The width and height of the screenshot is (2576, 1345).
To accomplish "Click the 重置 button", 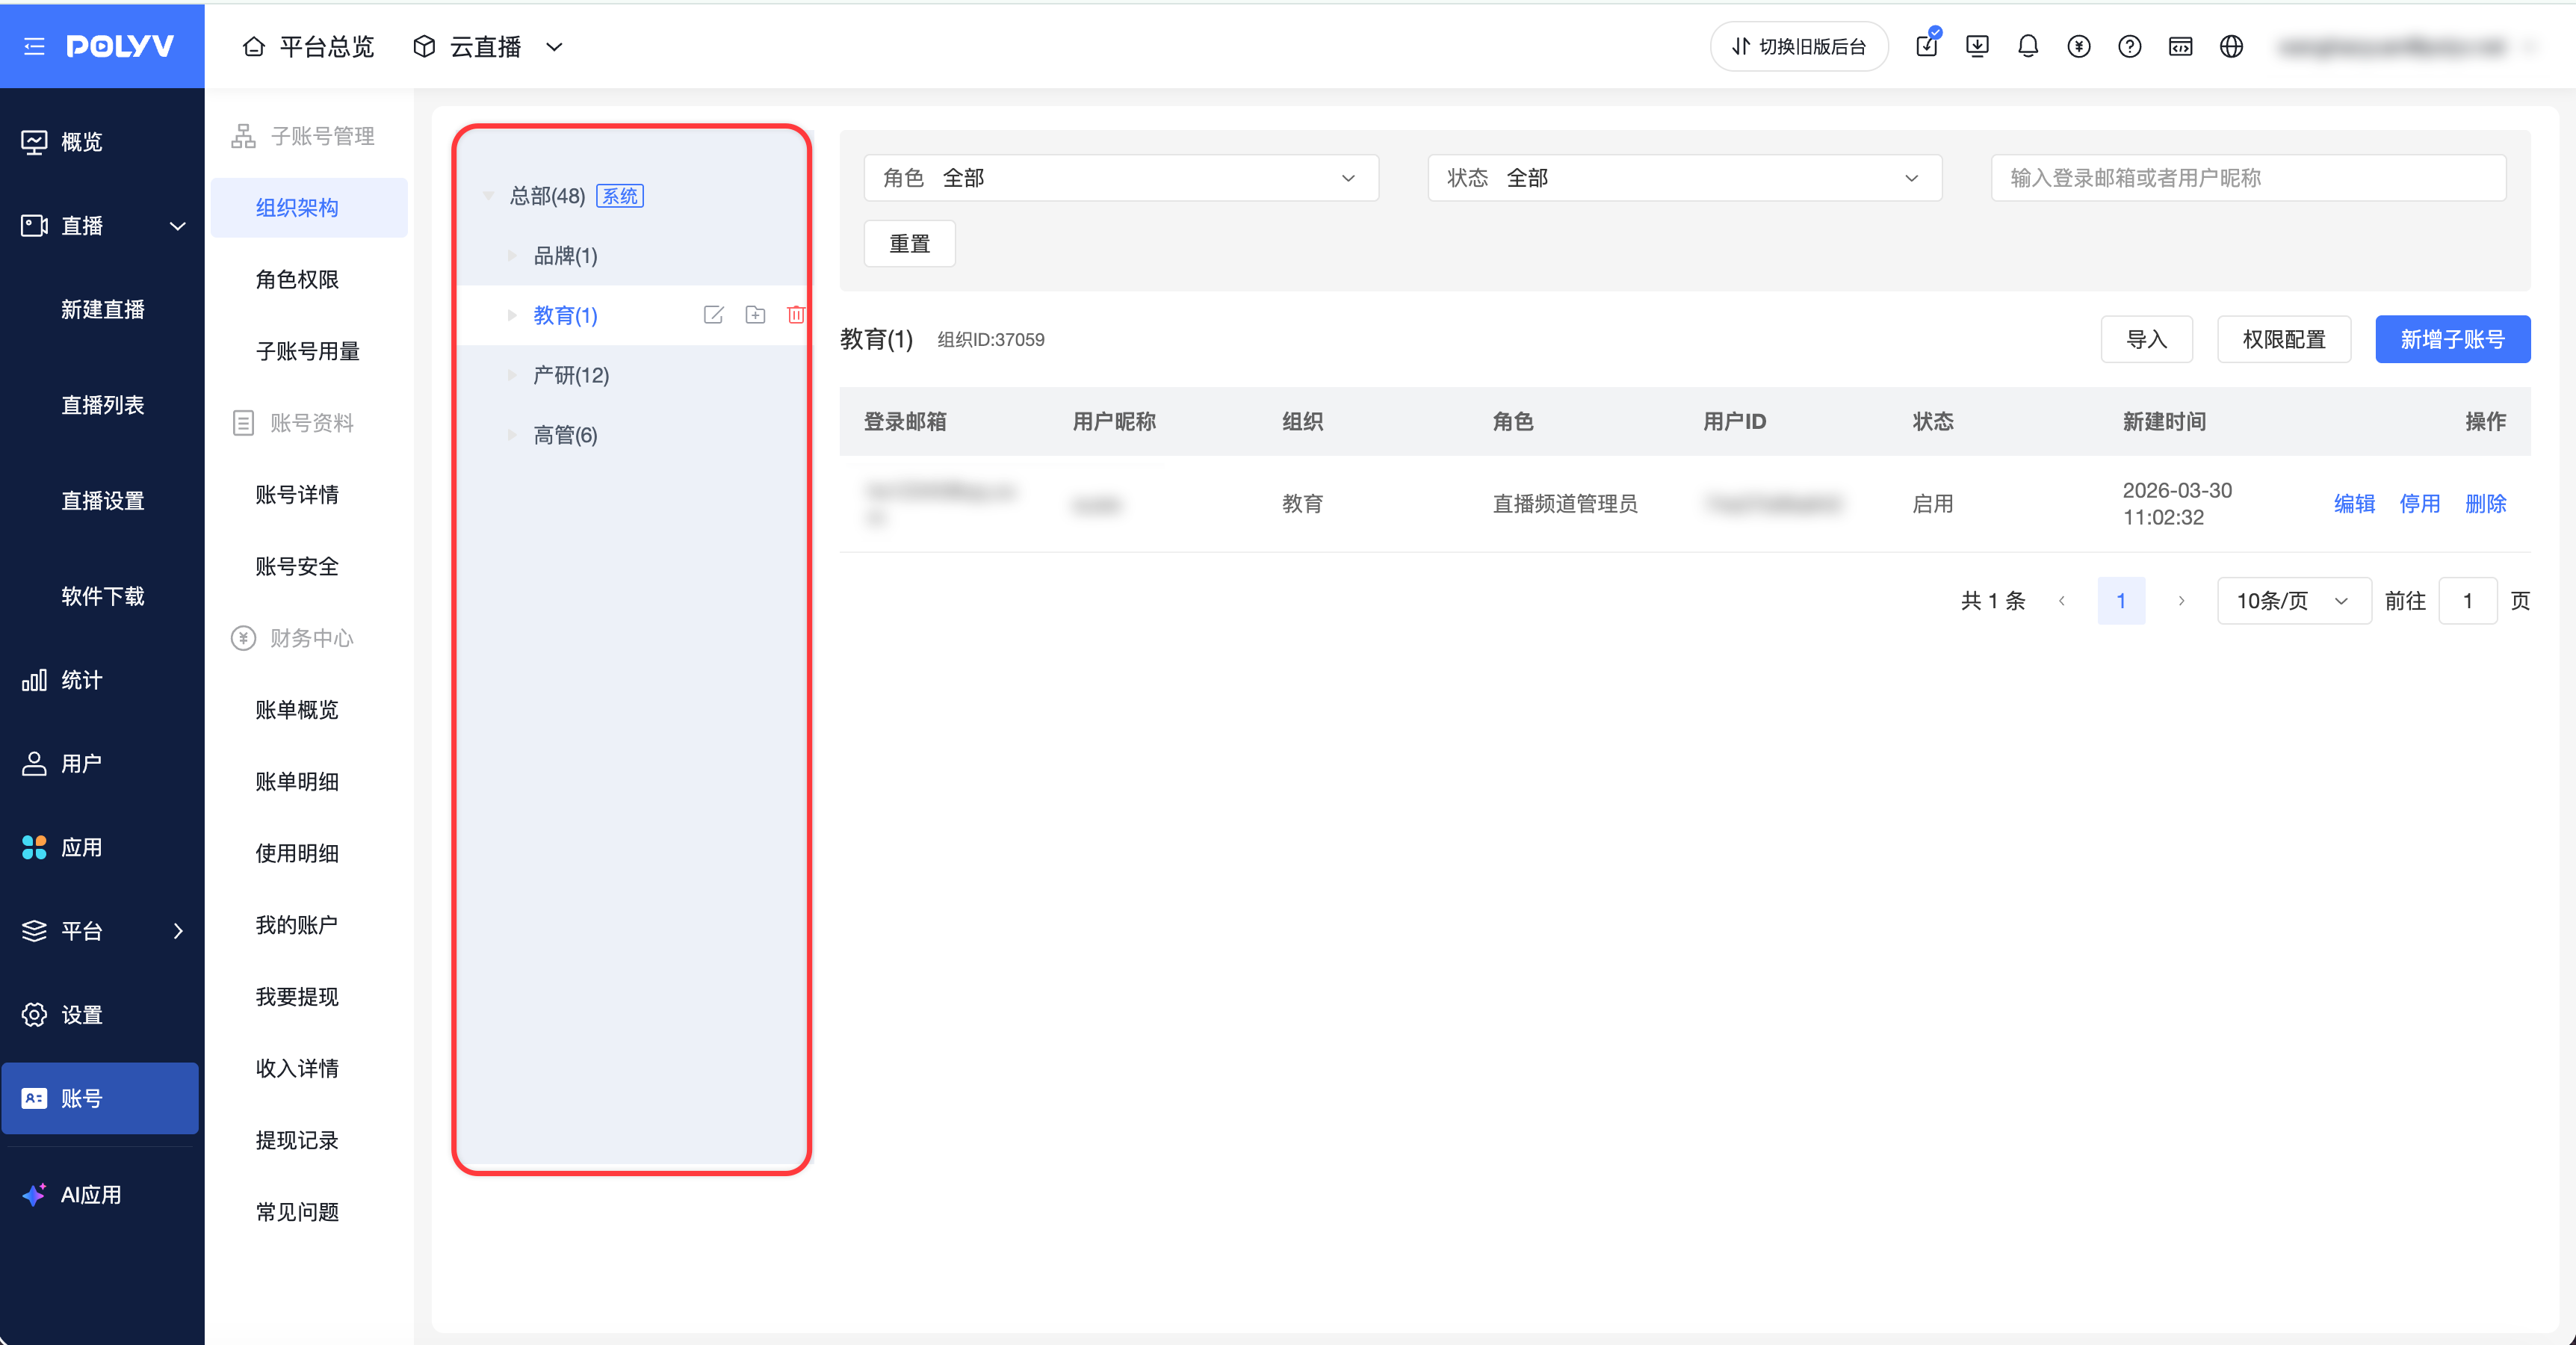I will 909,244.
